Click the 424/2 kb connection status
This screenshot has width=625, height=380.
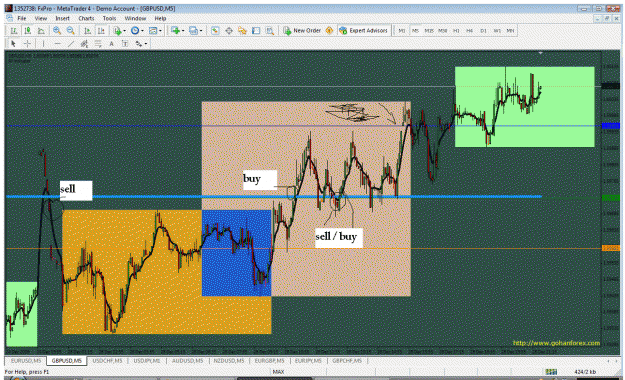click(x=585, y=372)
